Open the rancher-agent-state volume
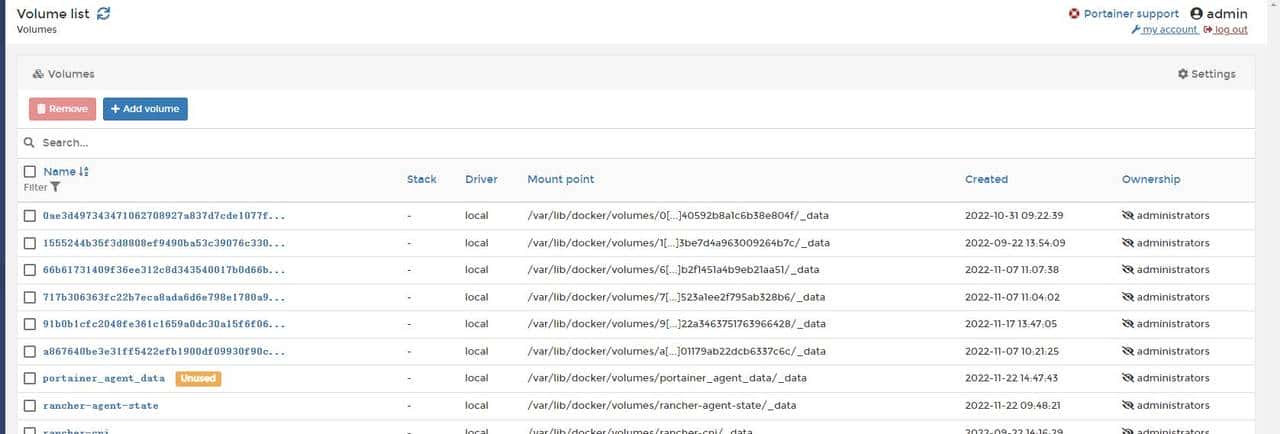Viewport: 1280px width, 434px height. [x=101, y=406]
